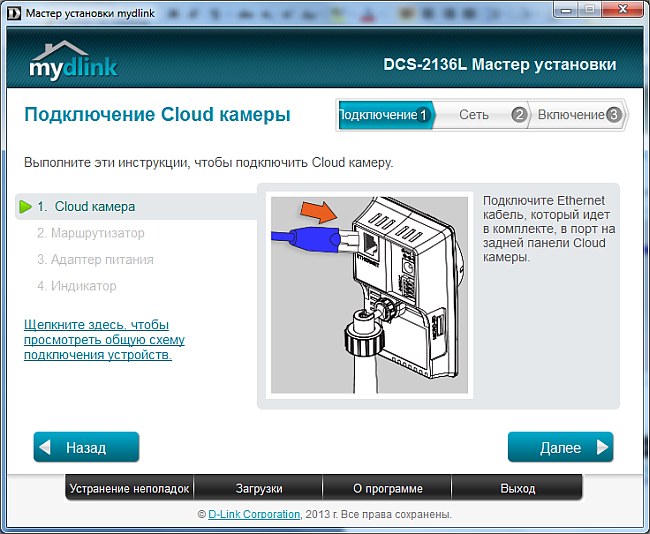
Task: Click the green arrow beside Cloud камера
Action: [x=25, y=207]
